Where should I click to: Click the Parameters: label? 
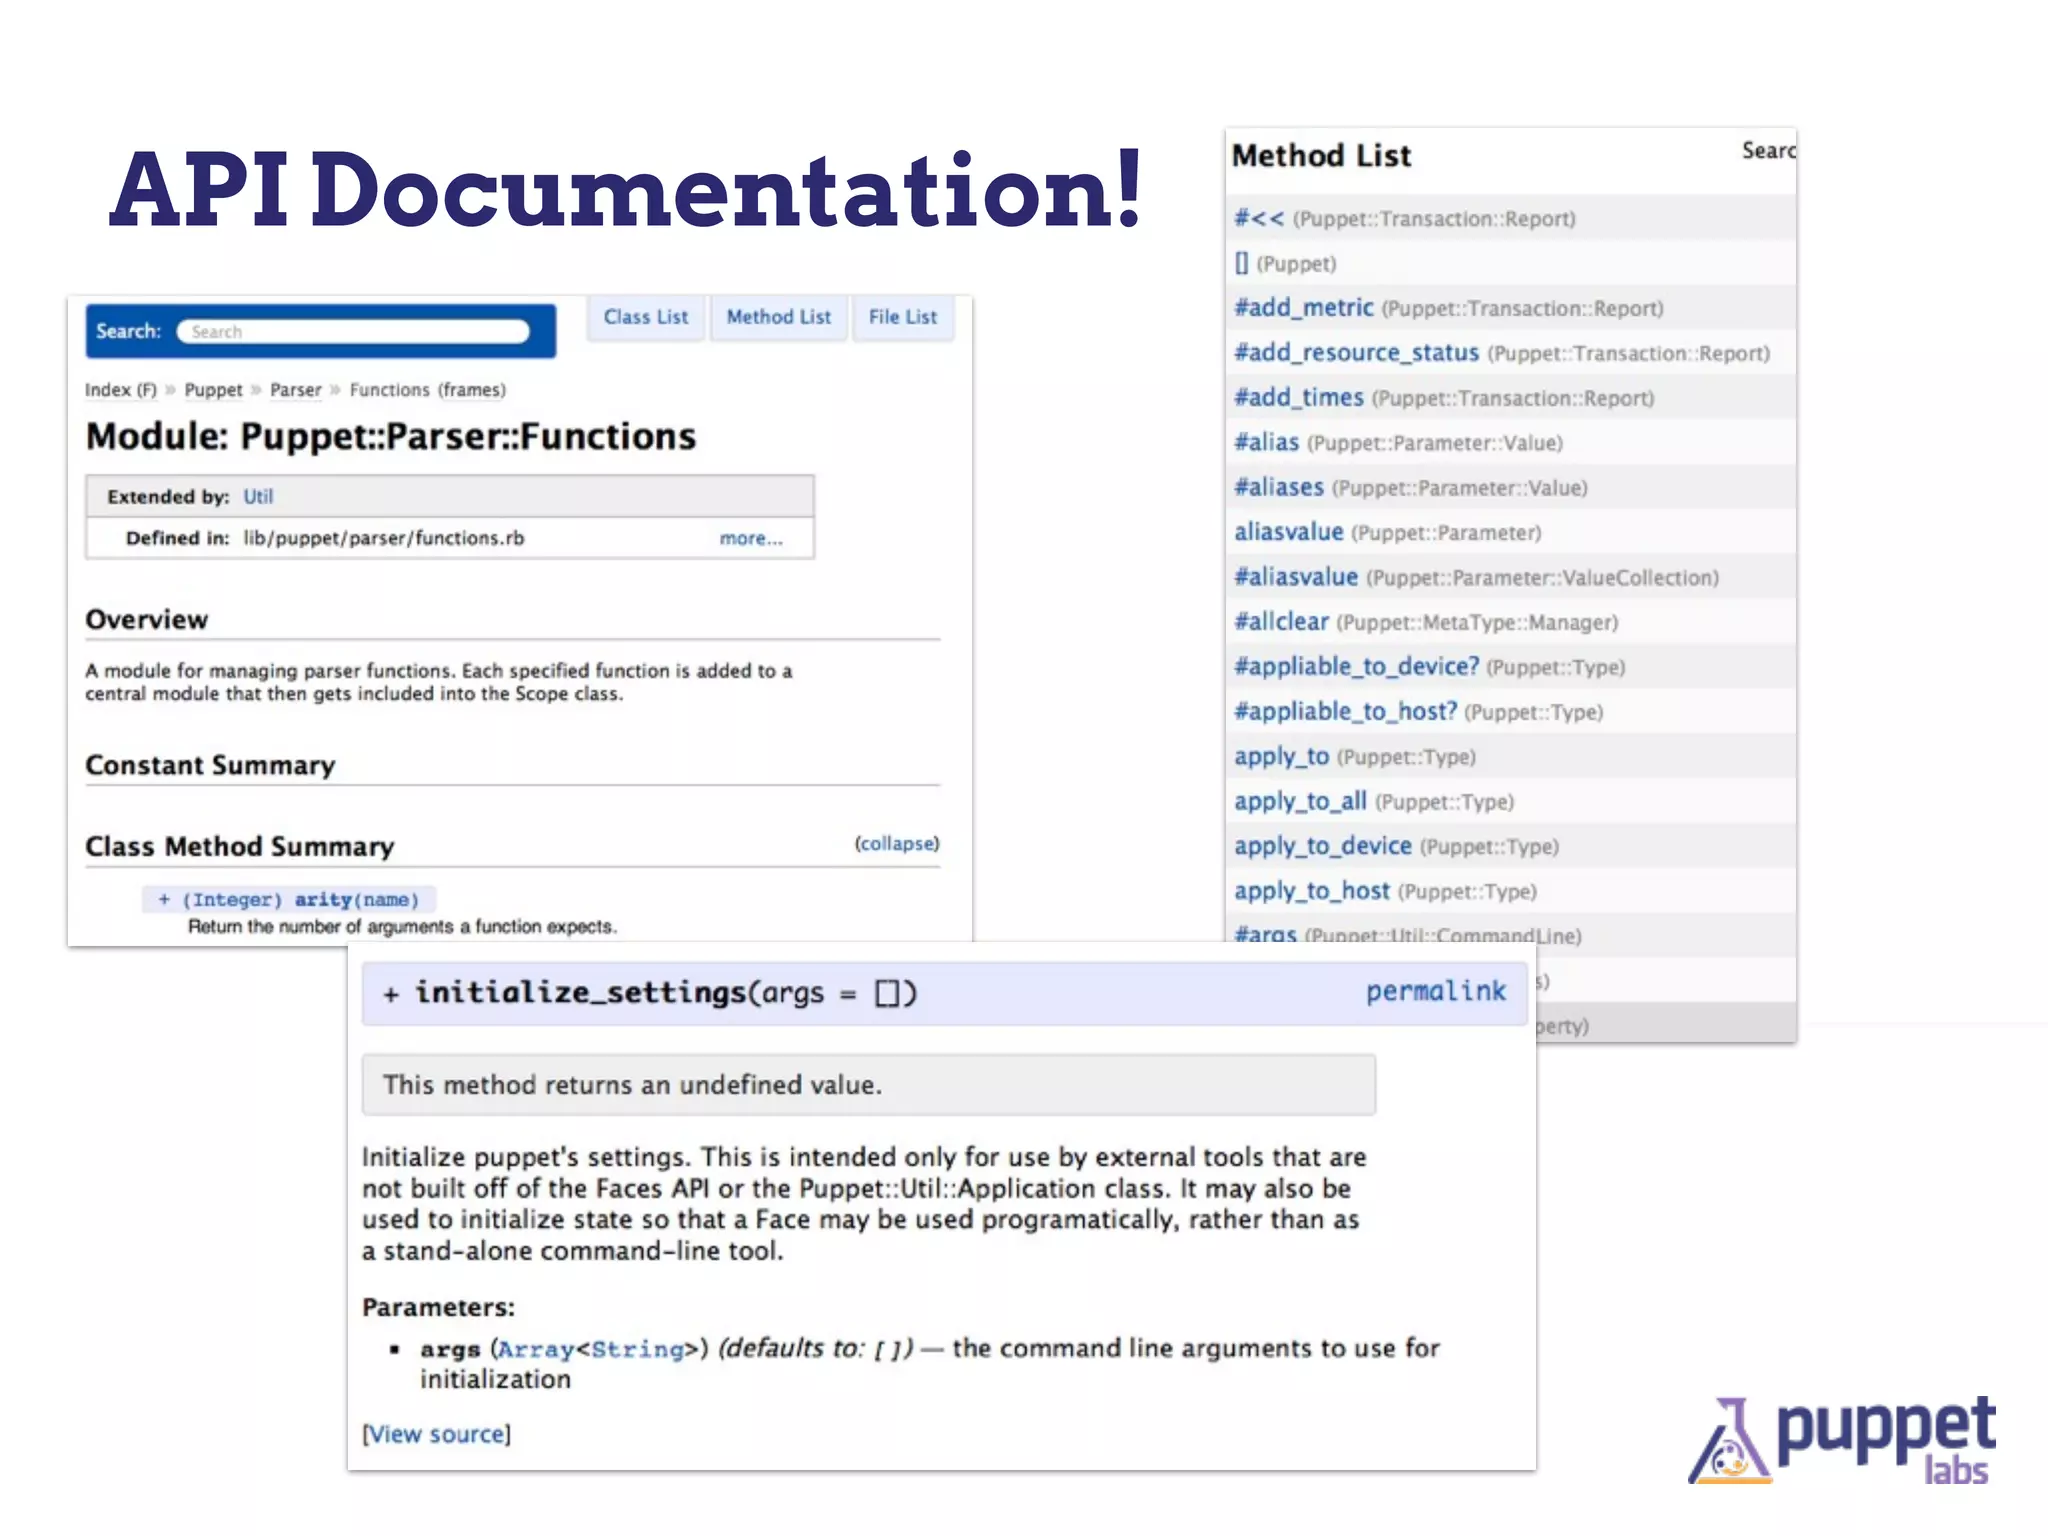(x=438, y=1307)
